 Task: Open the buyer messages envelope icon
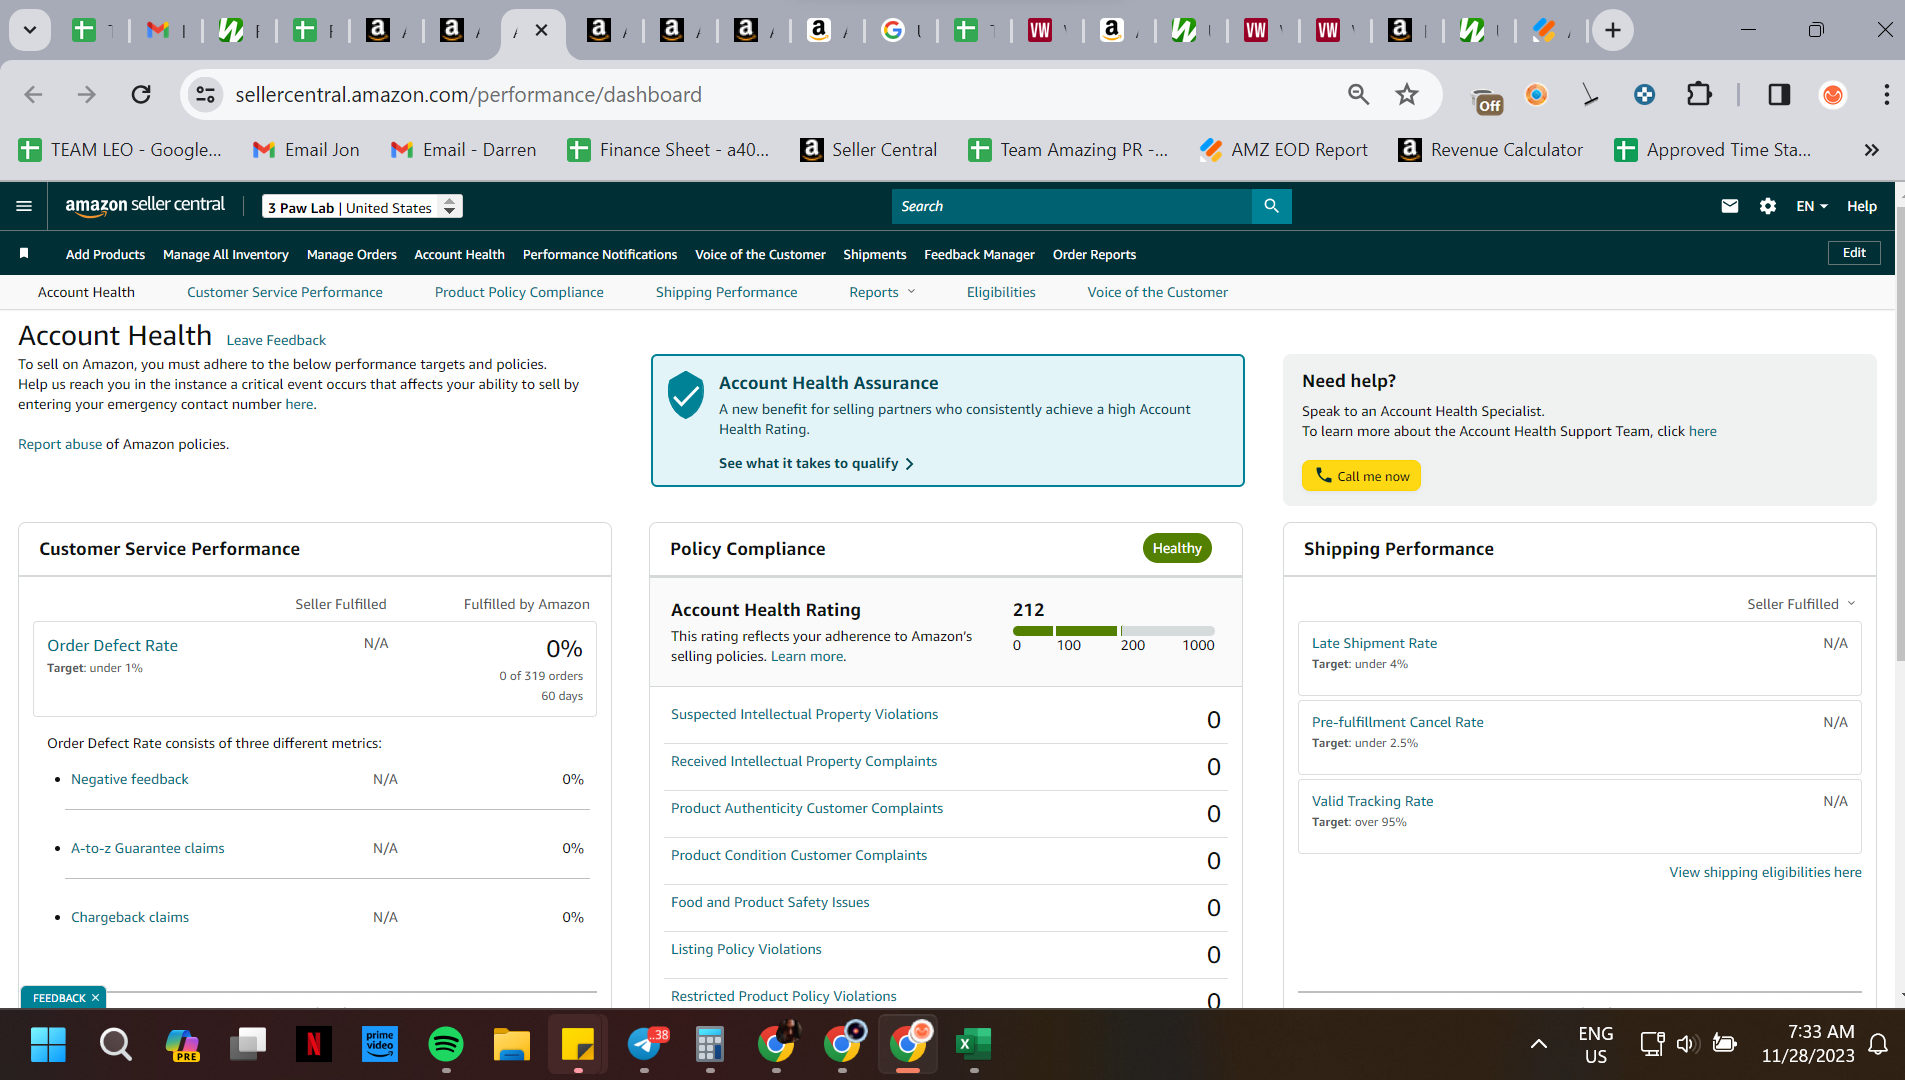coord(1729,206)
